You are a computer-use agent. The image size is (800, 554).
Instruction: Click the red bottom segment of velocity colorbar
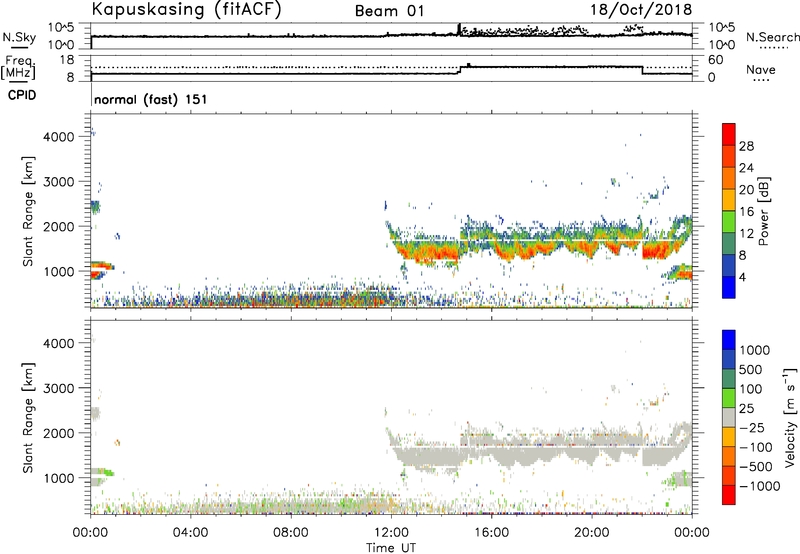729,495
